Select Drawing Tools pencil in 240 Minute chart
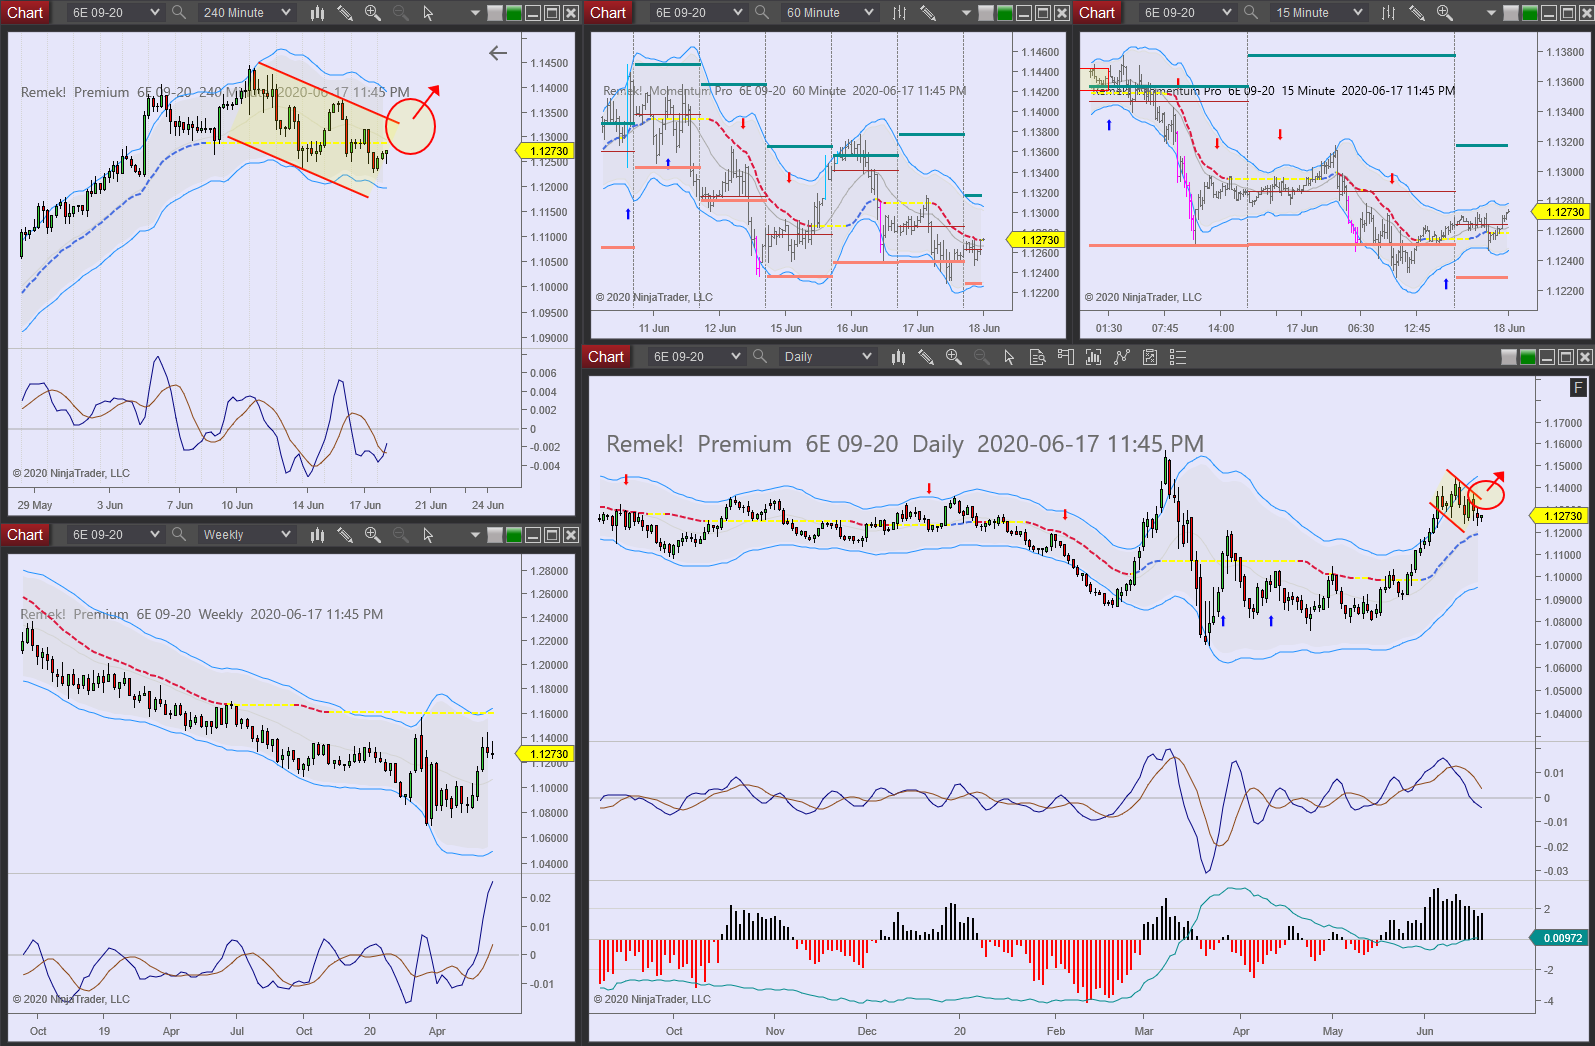This screenshot has height=1046, width=1595. 345,13
